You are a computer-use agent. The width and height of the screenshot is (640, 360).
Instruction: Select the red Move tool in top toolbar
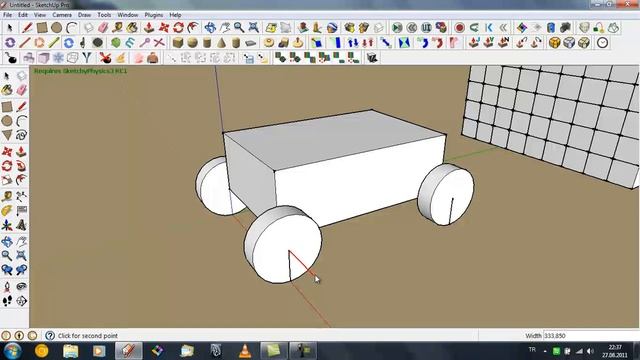pyautogui.click(x=164, y=28)
